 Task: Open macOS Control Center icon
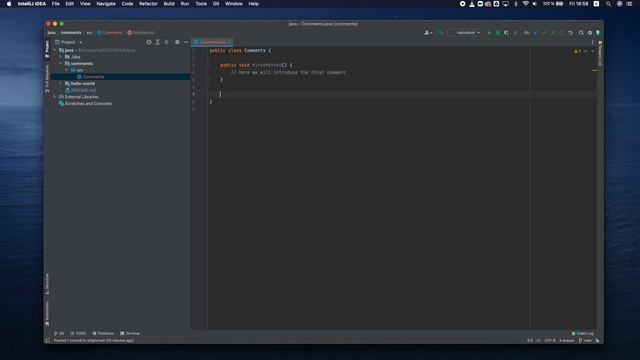[x=629, y=4]
